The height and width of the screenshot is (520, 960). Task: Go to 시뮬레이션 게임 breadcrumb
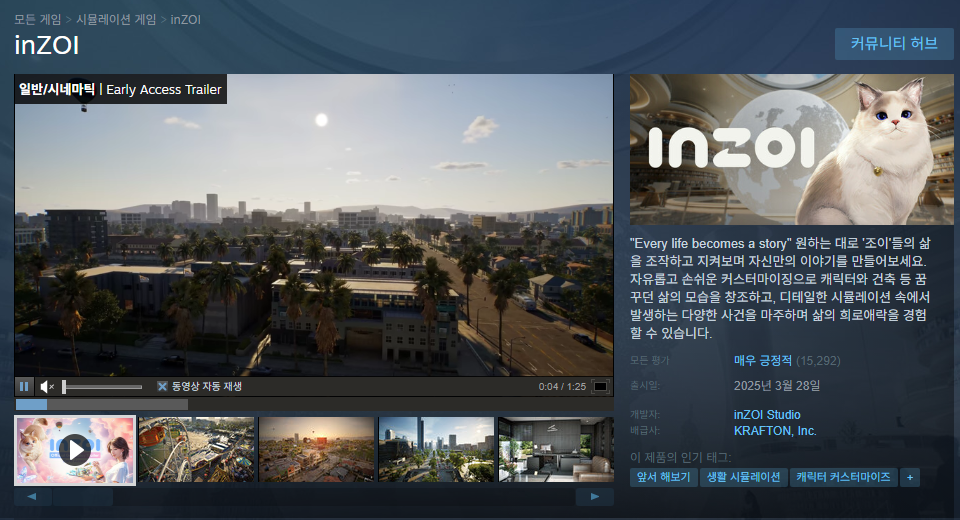pos(116,20)
